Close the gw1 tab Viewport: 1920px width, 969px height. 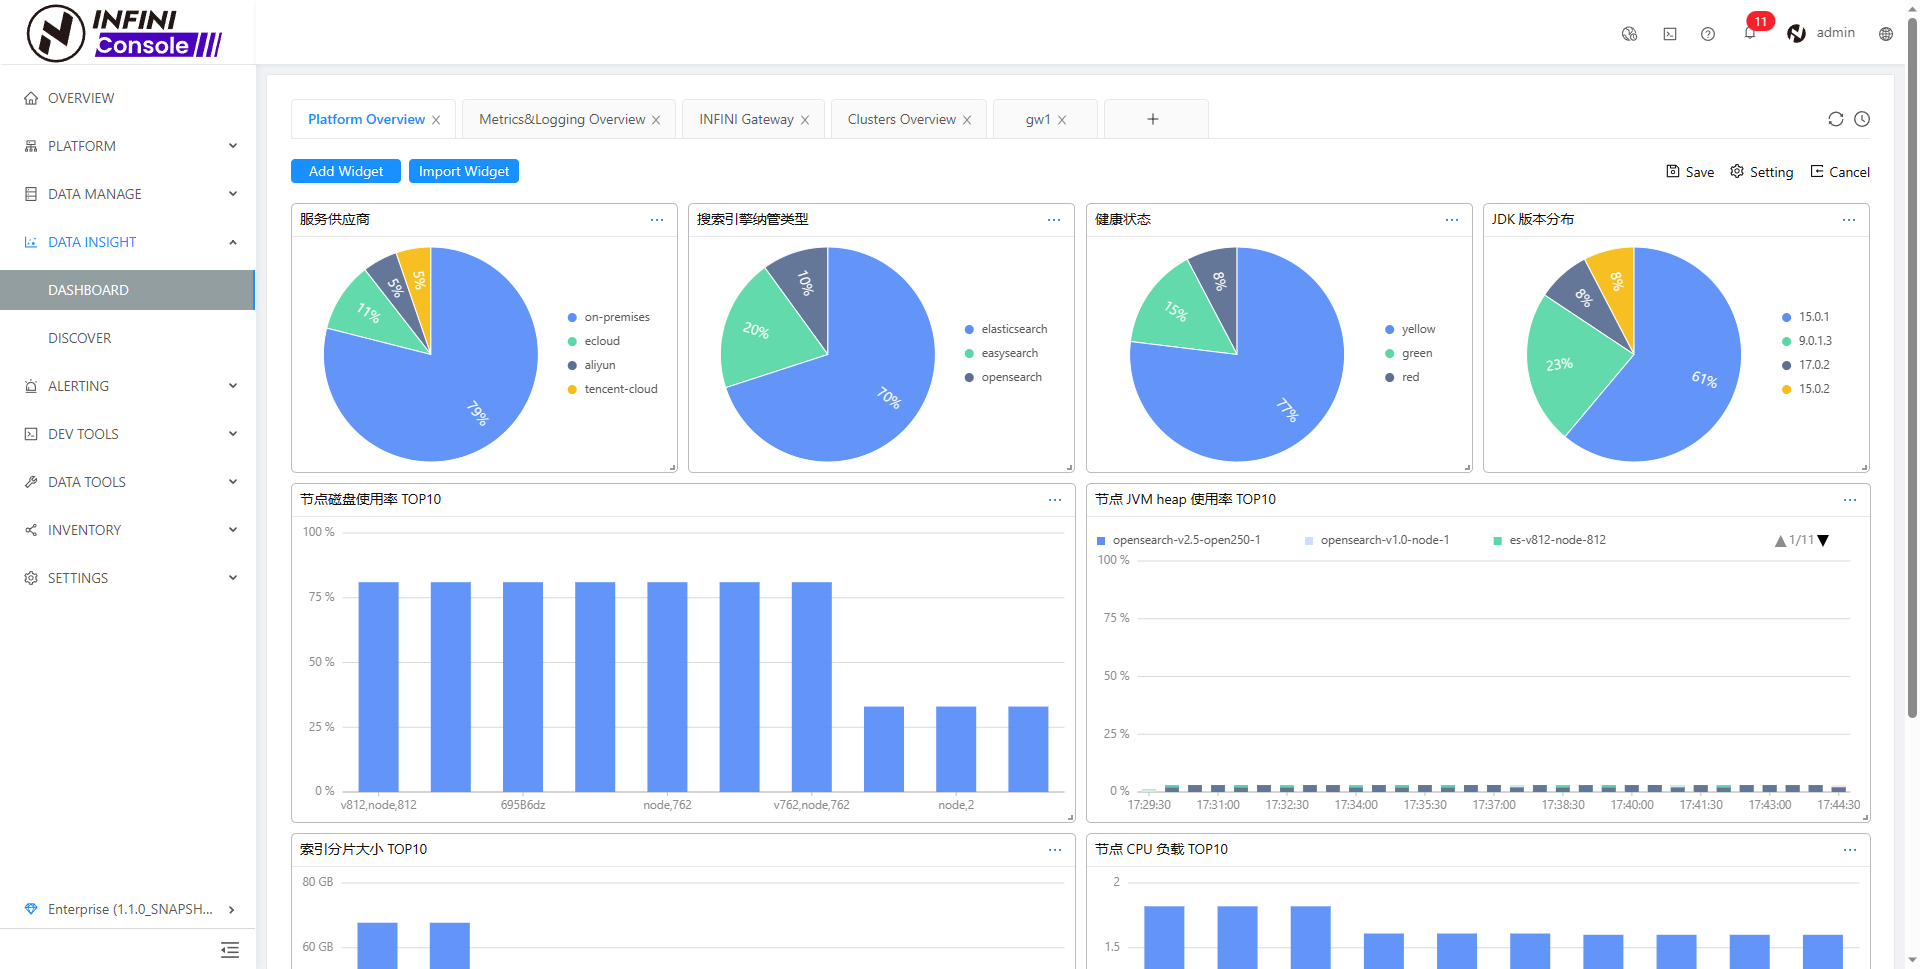coord(1062,120)
